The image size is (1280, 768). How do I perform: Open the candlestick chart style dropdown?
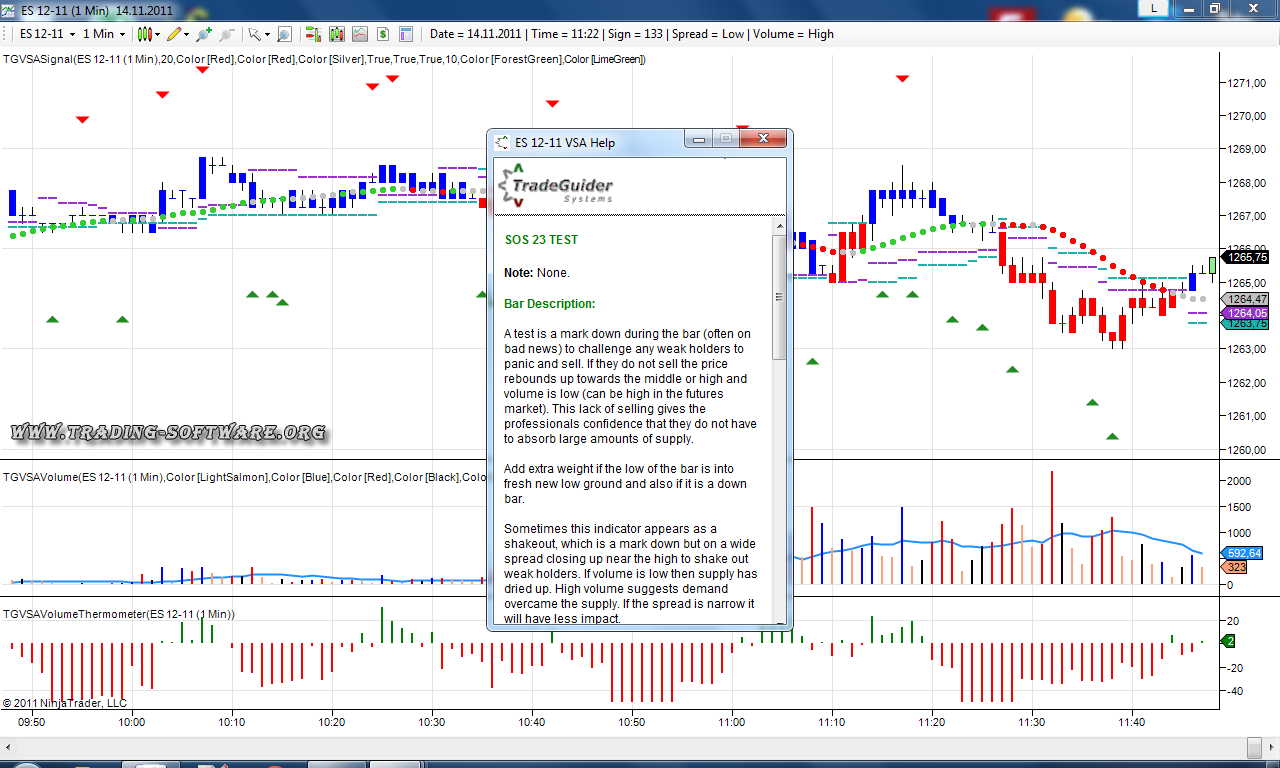[149, 34]
